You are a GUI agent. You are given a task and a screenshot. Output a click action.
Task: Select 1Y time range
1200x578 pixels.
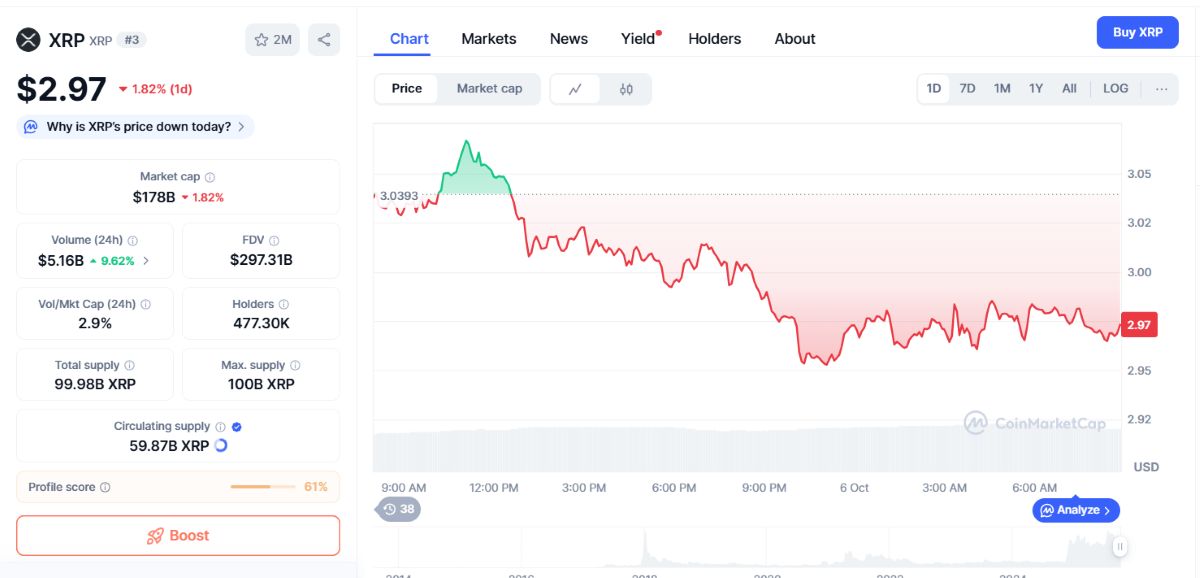click(x=1036, y=89)
